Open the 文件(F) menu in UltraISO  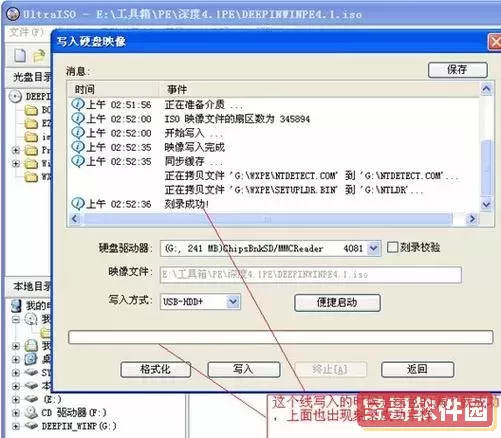27,32
